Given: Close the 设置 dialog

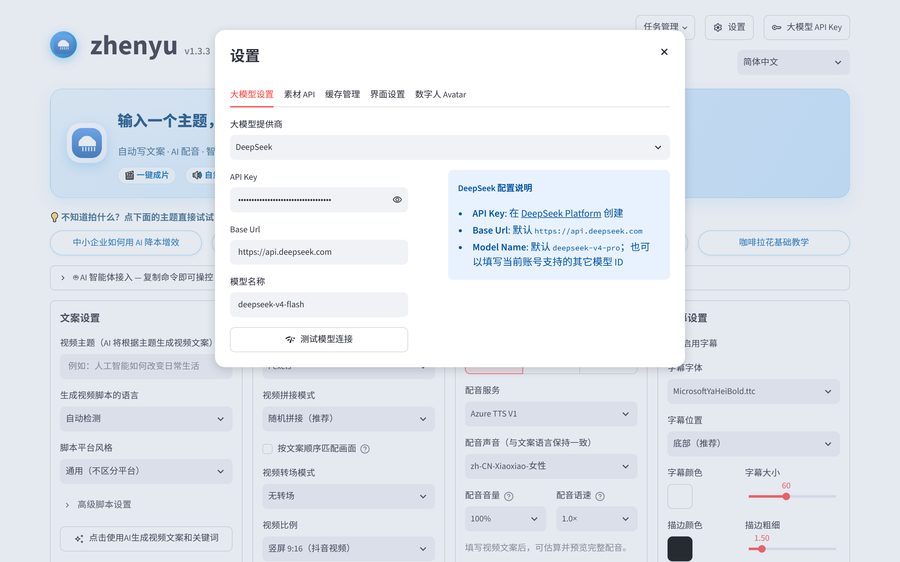Looking at the screenshot, I should click(664, 52).
